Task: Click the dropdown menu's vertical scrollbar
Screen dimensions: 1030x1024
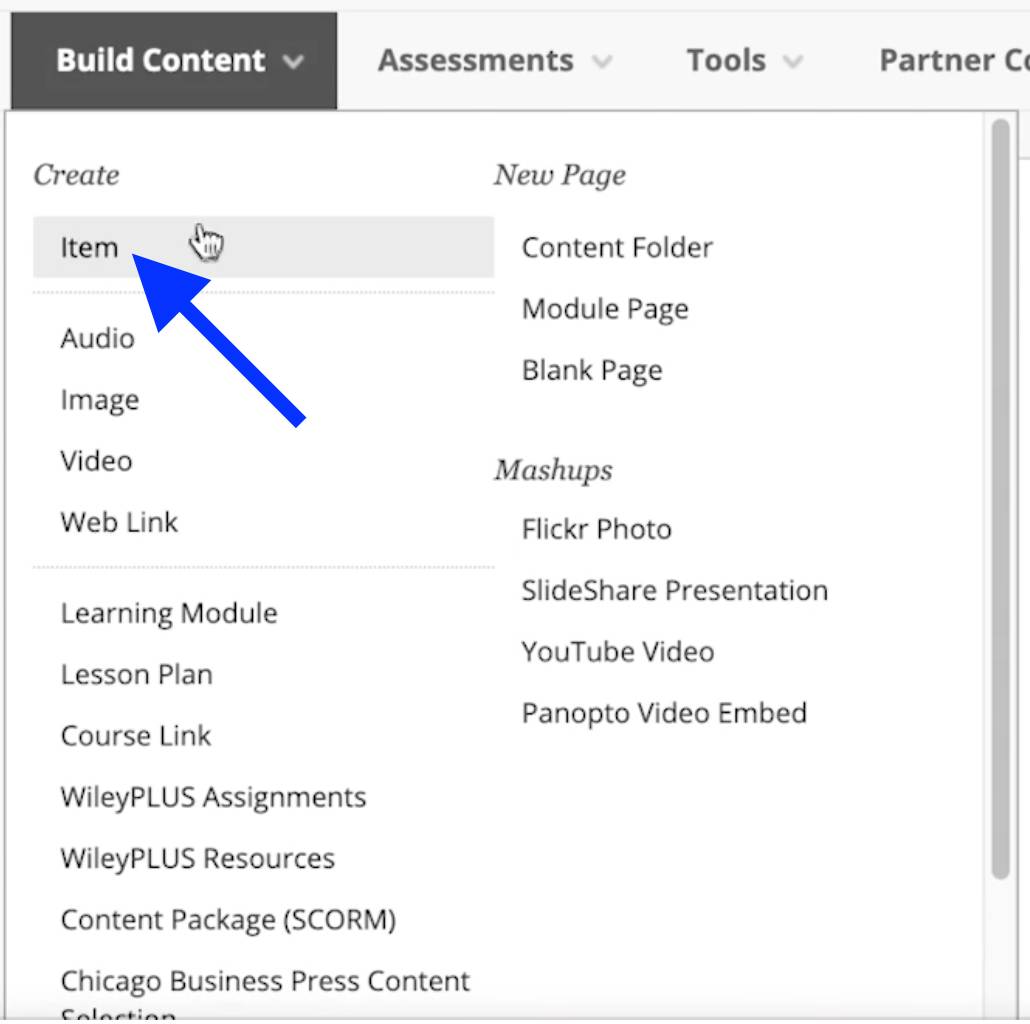Action: click(x=1000, y=500)
